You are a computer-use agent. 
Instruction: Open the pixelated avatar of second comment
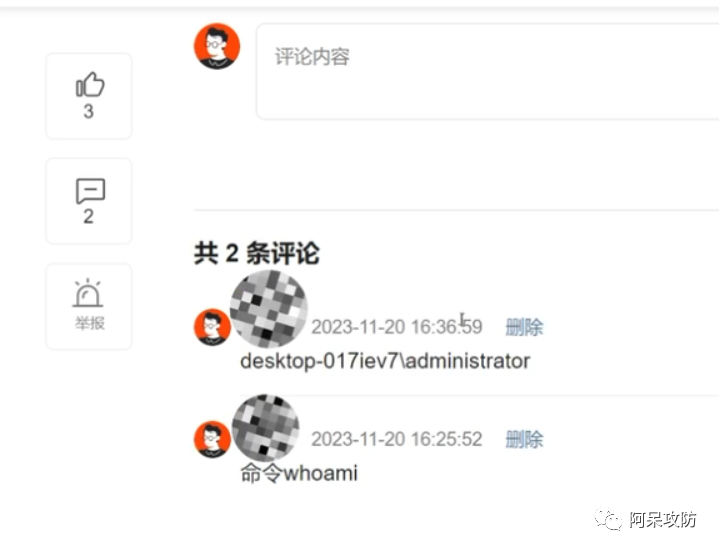point(265,427)
